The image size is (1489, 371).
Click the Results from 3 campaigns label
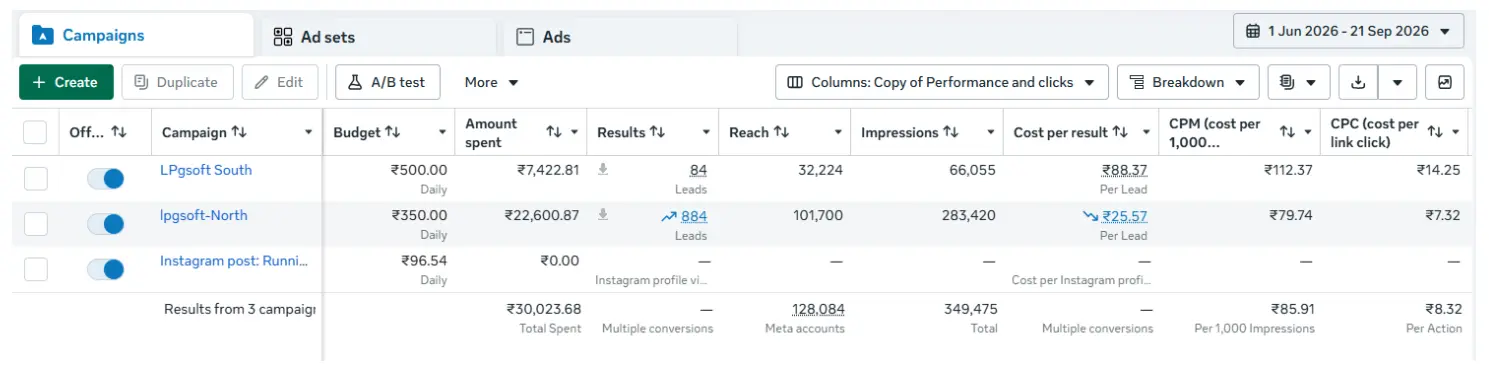coord(240,309)
